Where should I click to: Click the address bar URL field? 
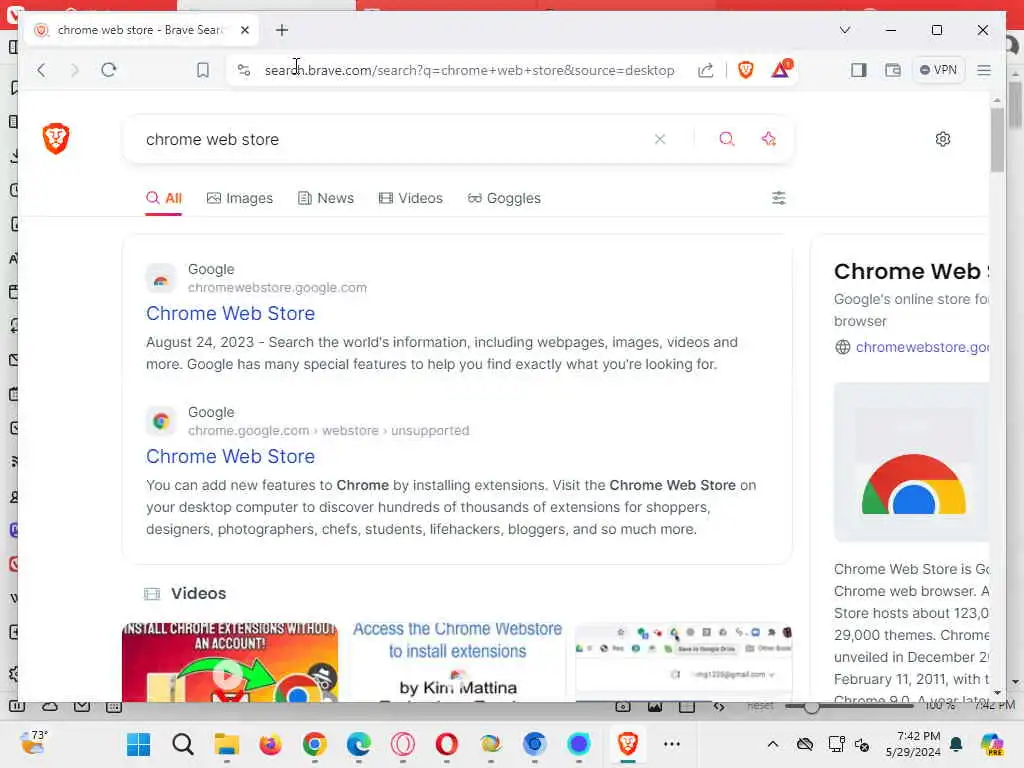[469, 70]
